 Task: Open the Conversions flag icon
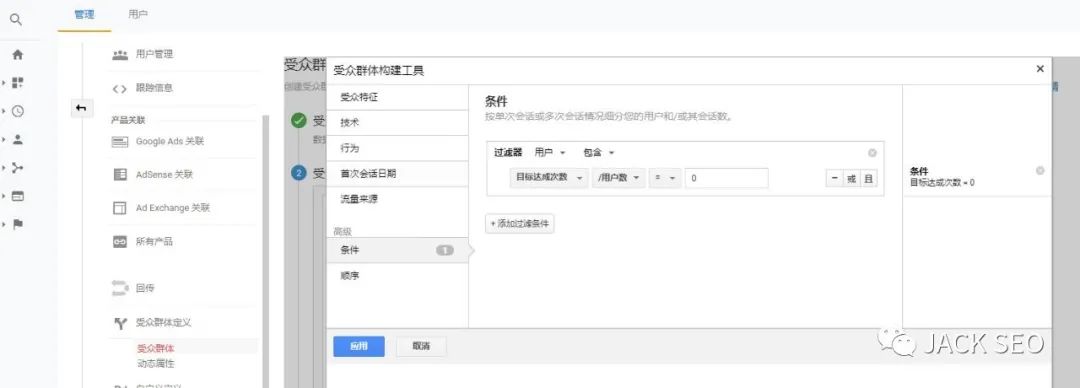18,224
